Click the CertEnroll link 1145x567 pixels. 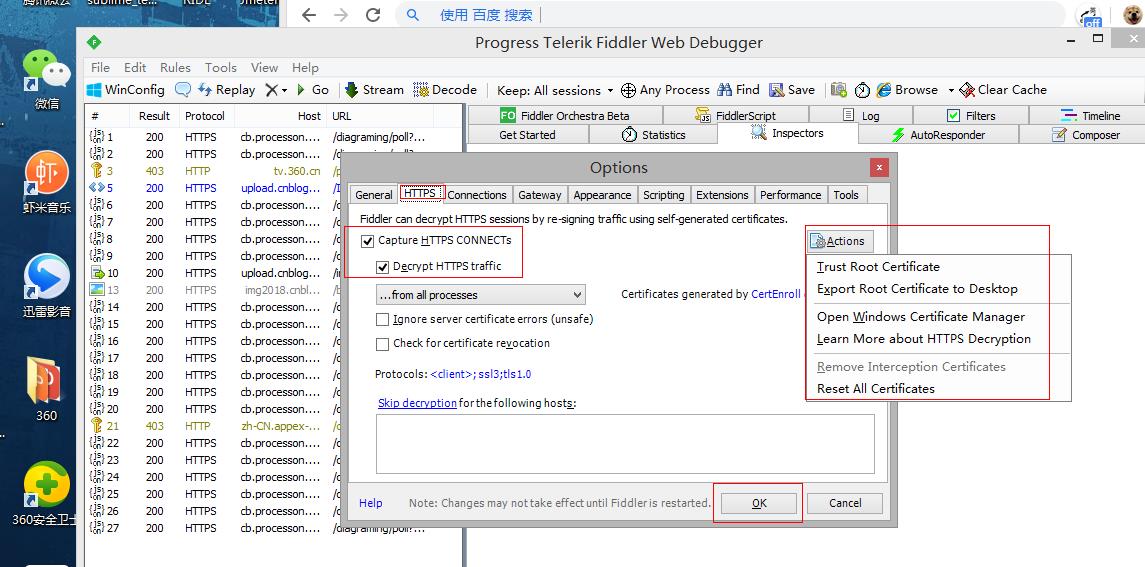pos(777,294)
